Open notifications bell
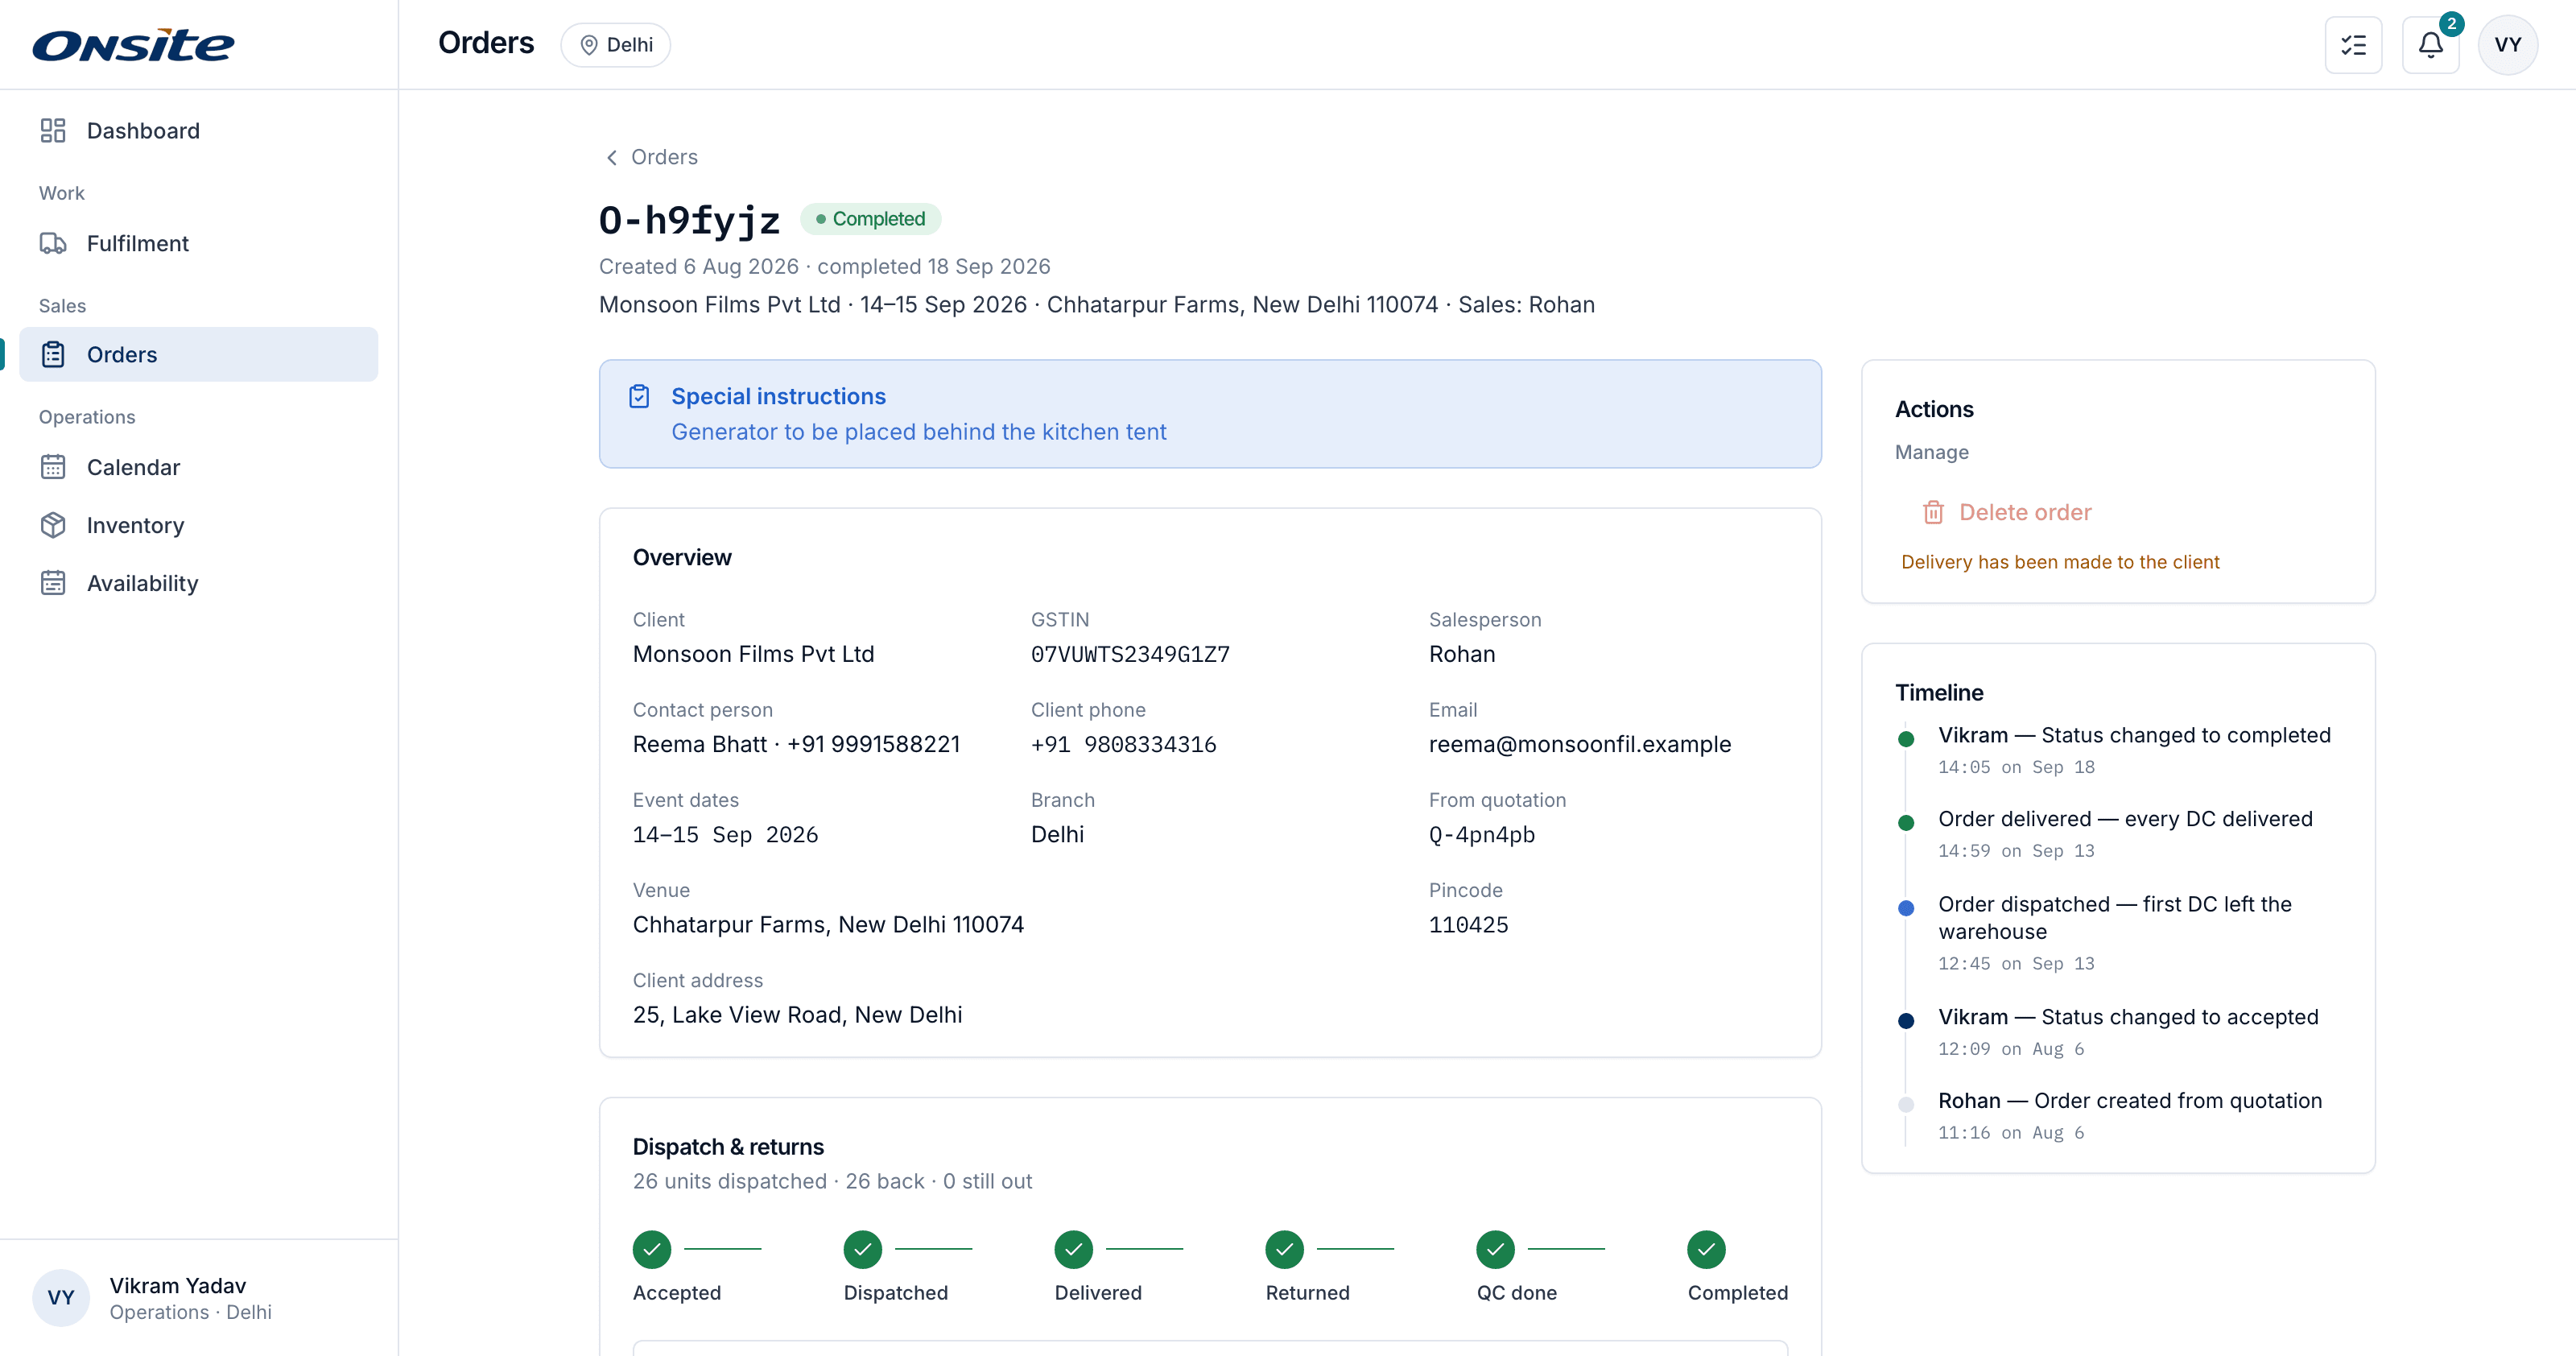Viewport: 2576px width, 1356px height. pyautogui.click(x=2431, y=45)
